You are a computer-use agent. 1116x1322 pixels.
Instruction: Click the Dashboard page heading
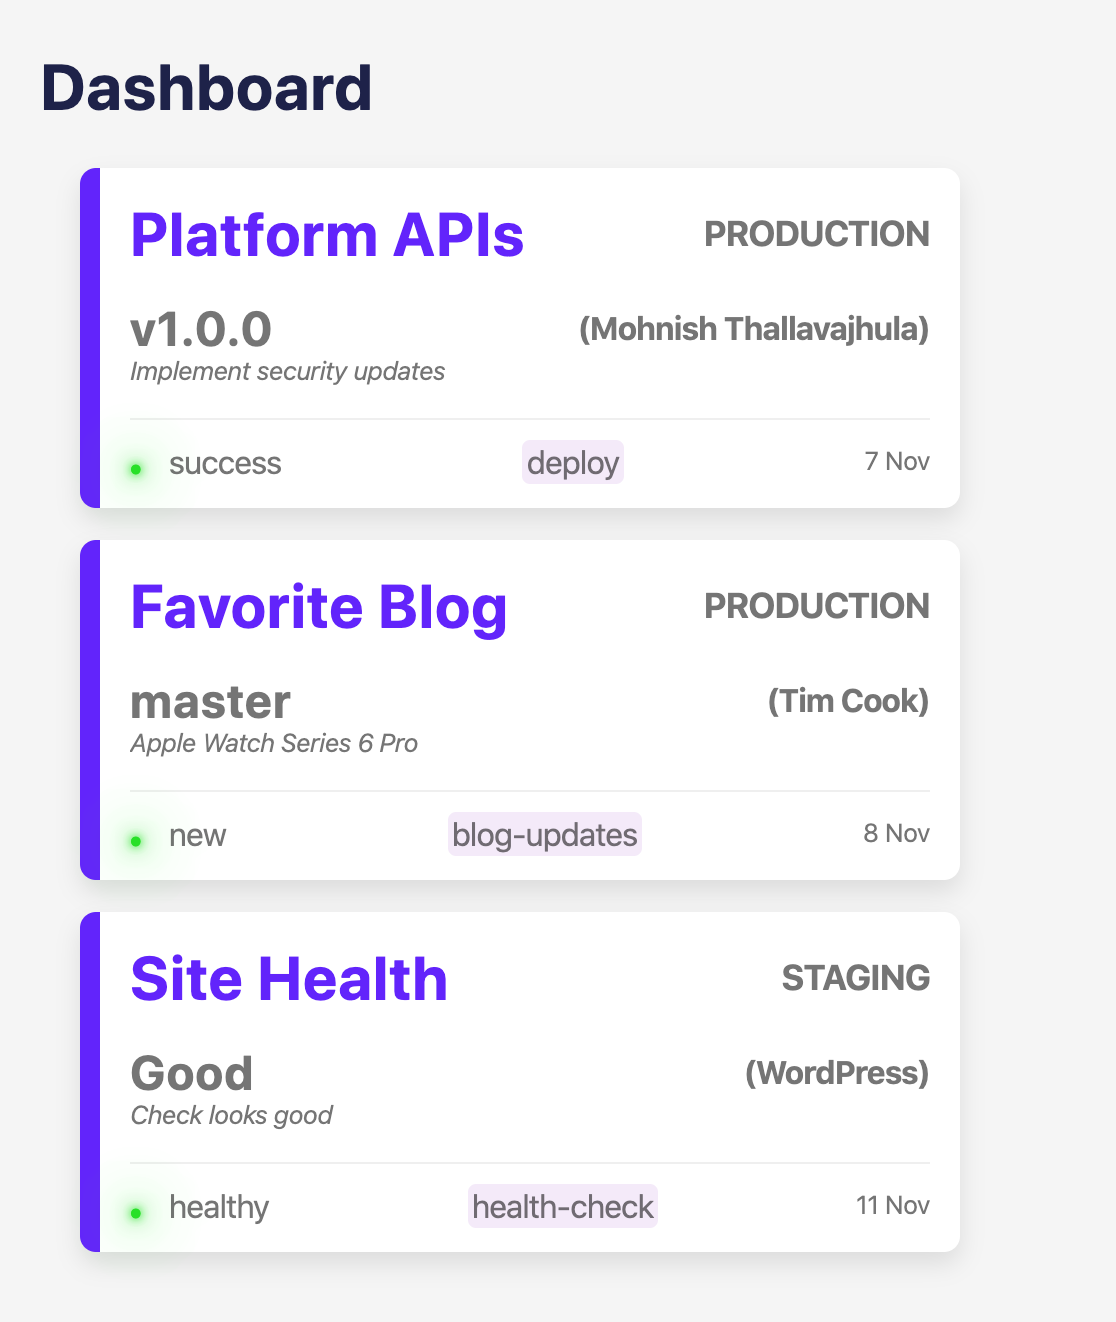[x=205, y=88]
